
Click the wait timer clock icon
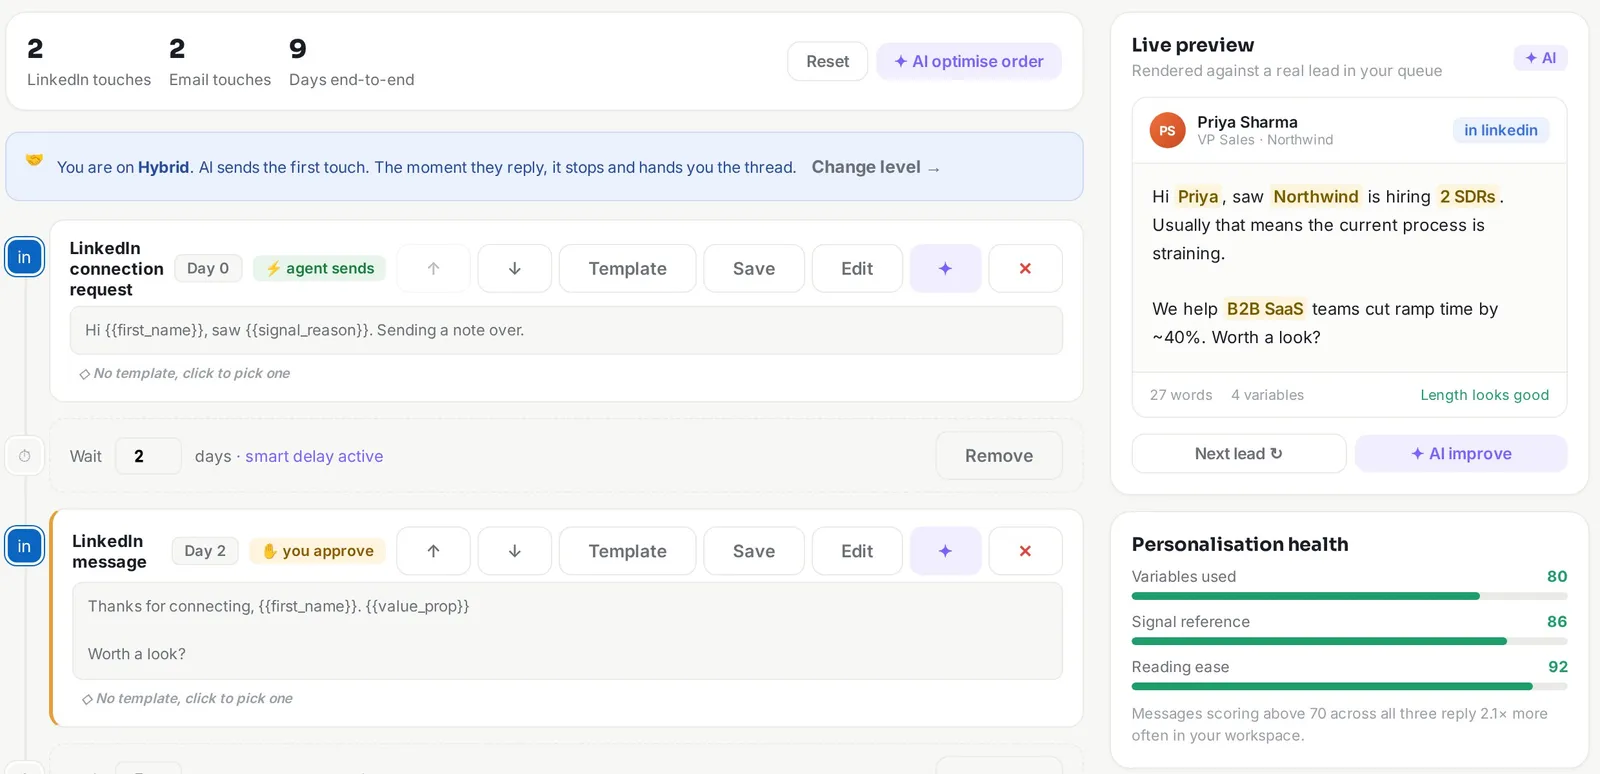pyautogui.click(x=25, y=456)
